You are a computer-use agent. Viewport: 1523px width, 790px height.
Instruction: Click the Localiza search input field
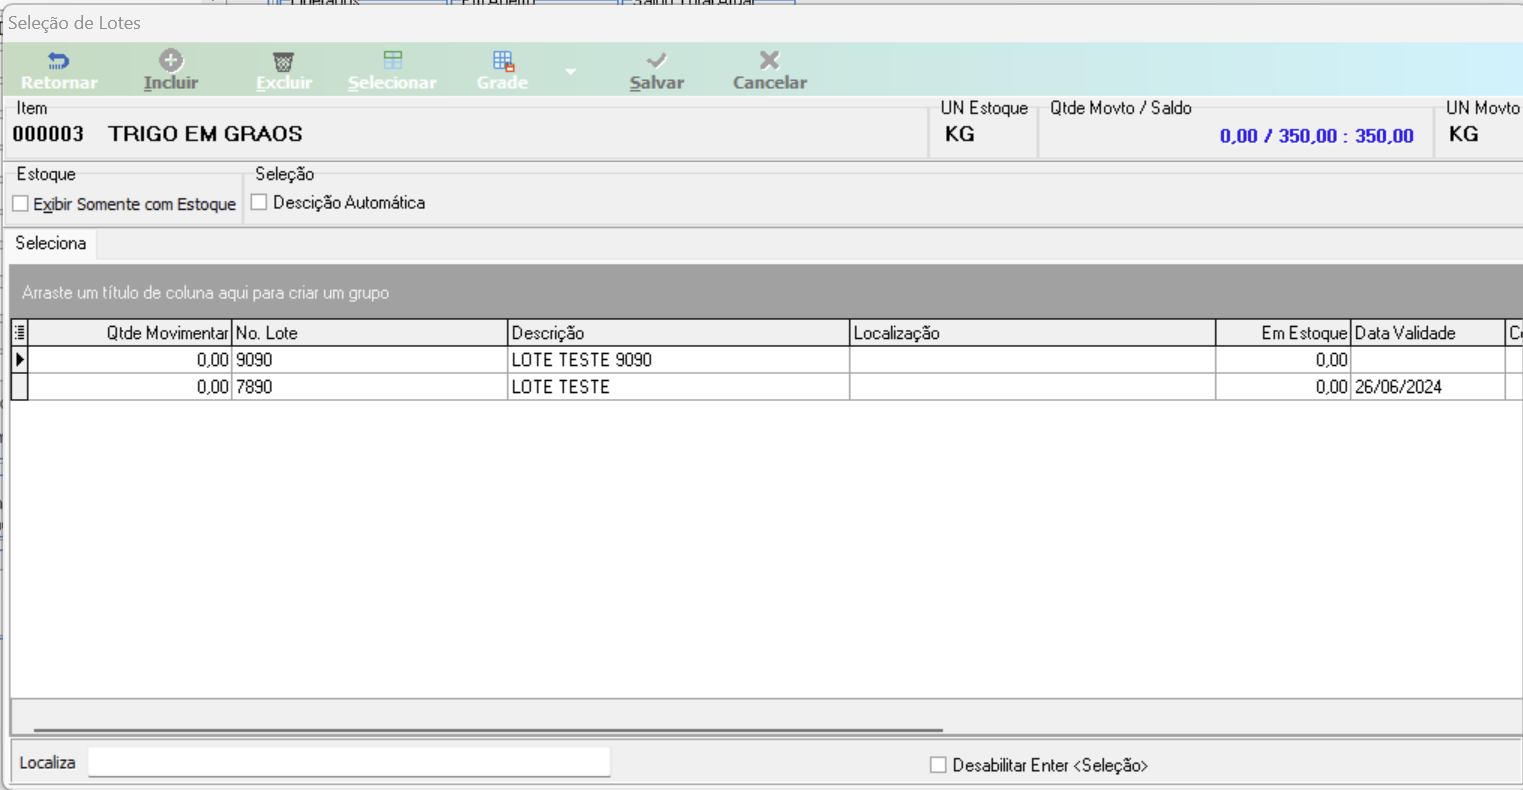349,762
